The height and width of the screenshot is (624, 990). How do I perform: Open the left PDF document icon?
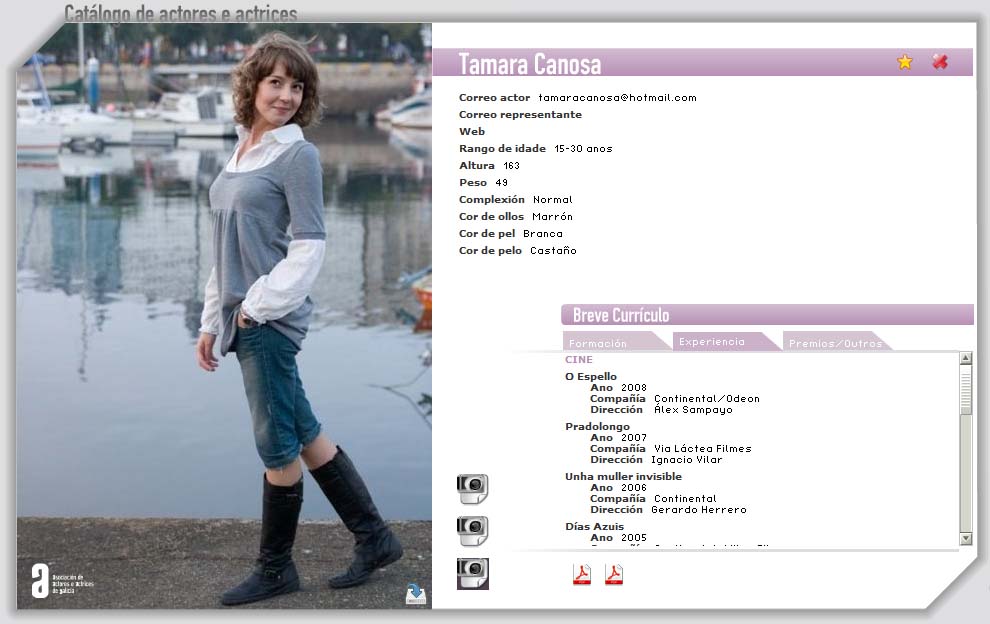click(x=581, y=574)
